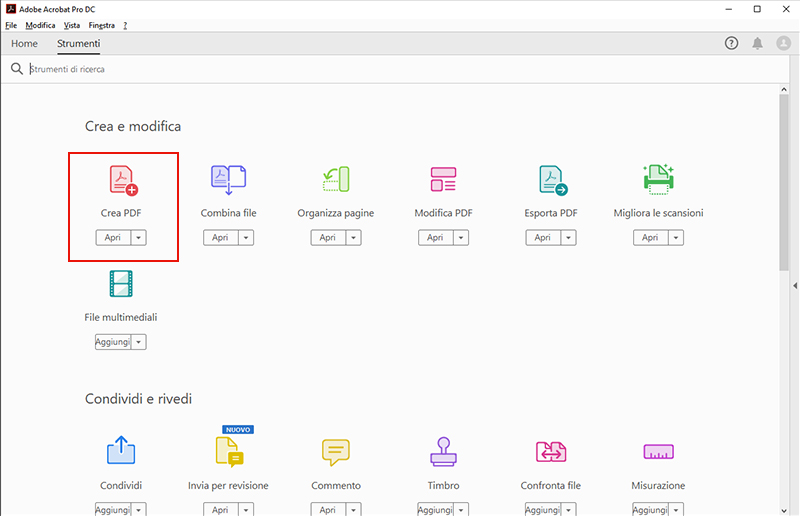This screenshot has width=800, height=516.
Task: Click Aggiungi button under File multimediali
Action: point(113,342)
